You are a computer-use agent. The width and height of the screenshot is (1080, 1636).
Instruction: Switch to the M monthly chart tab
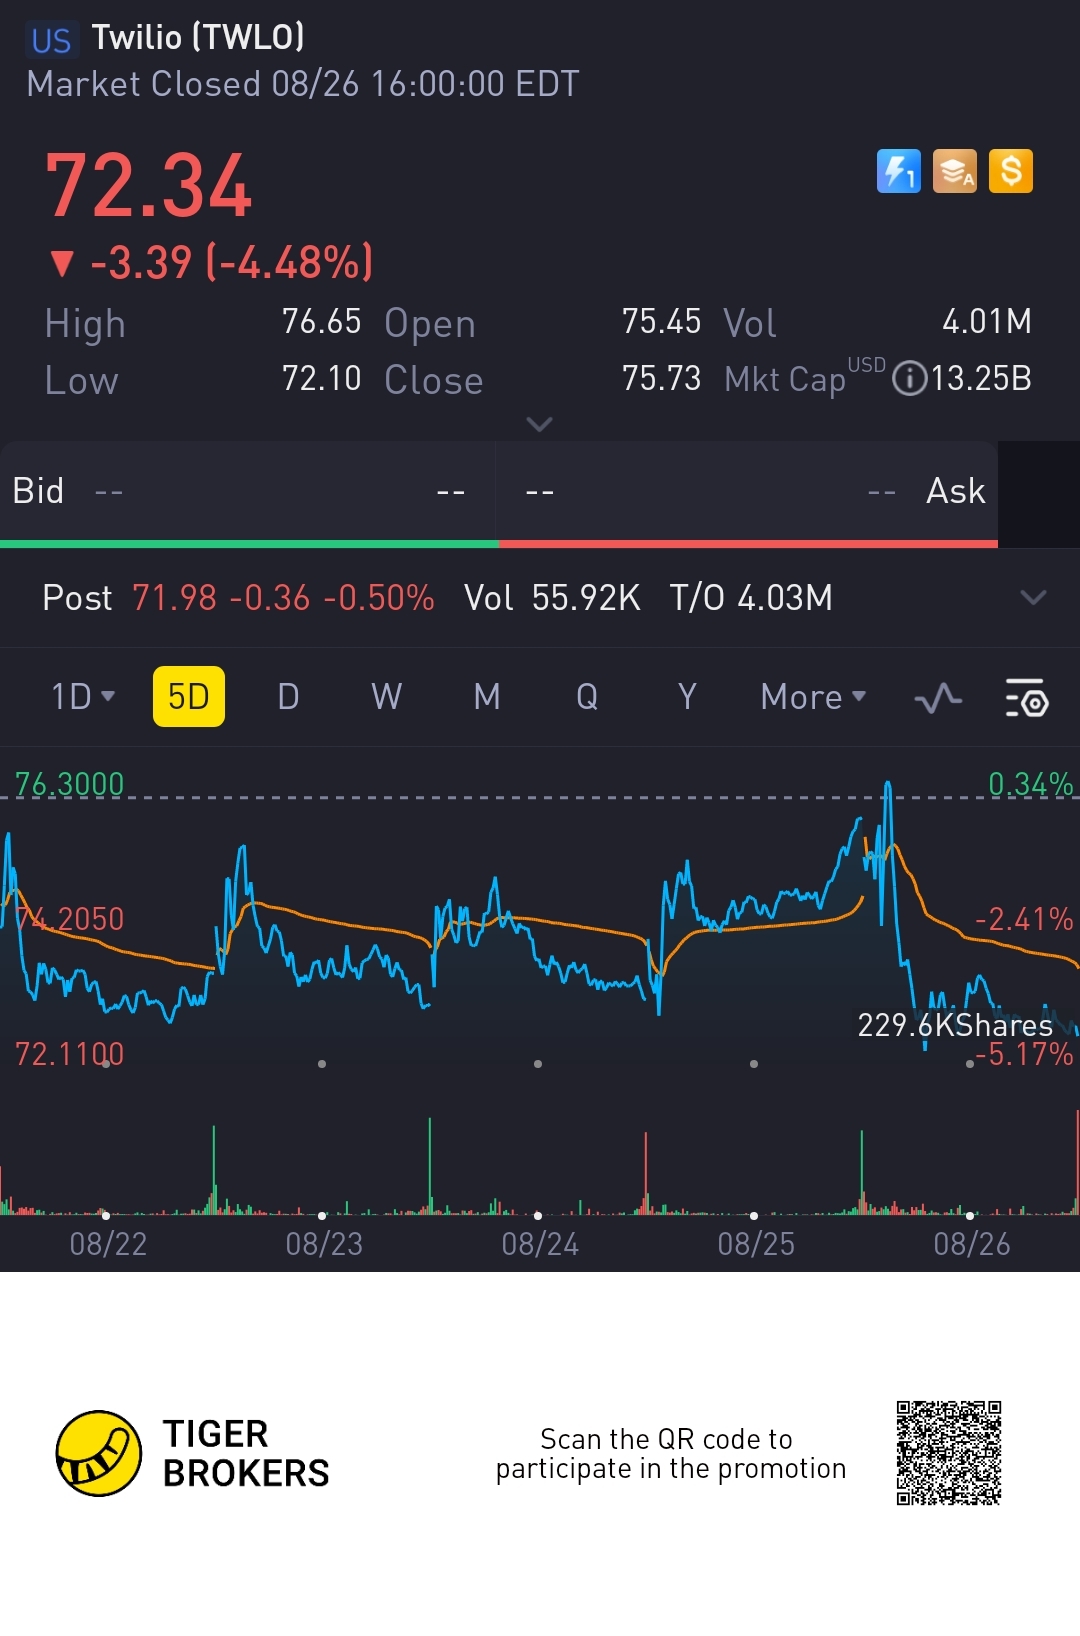coord(487,697)
